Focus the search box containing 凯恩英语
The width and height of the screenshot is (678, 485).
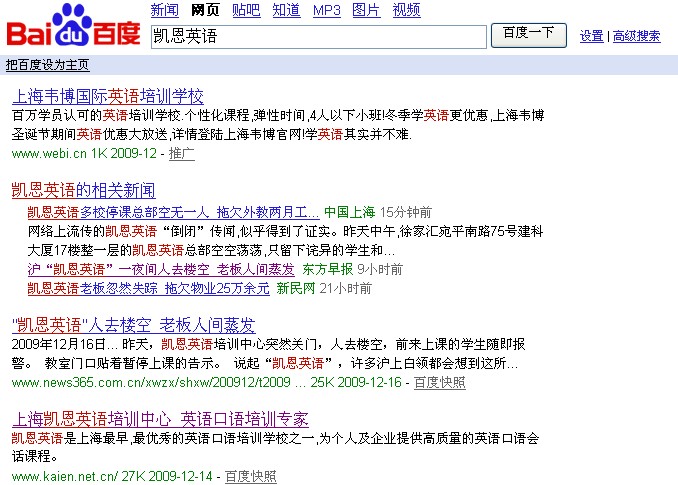click(x=319, y=36)
